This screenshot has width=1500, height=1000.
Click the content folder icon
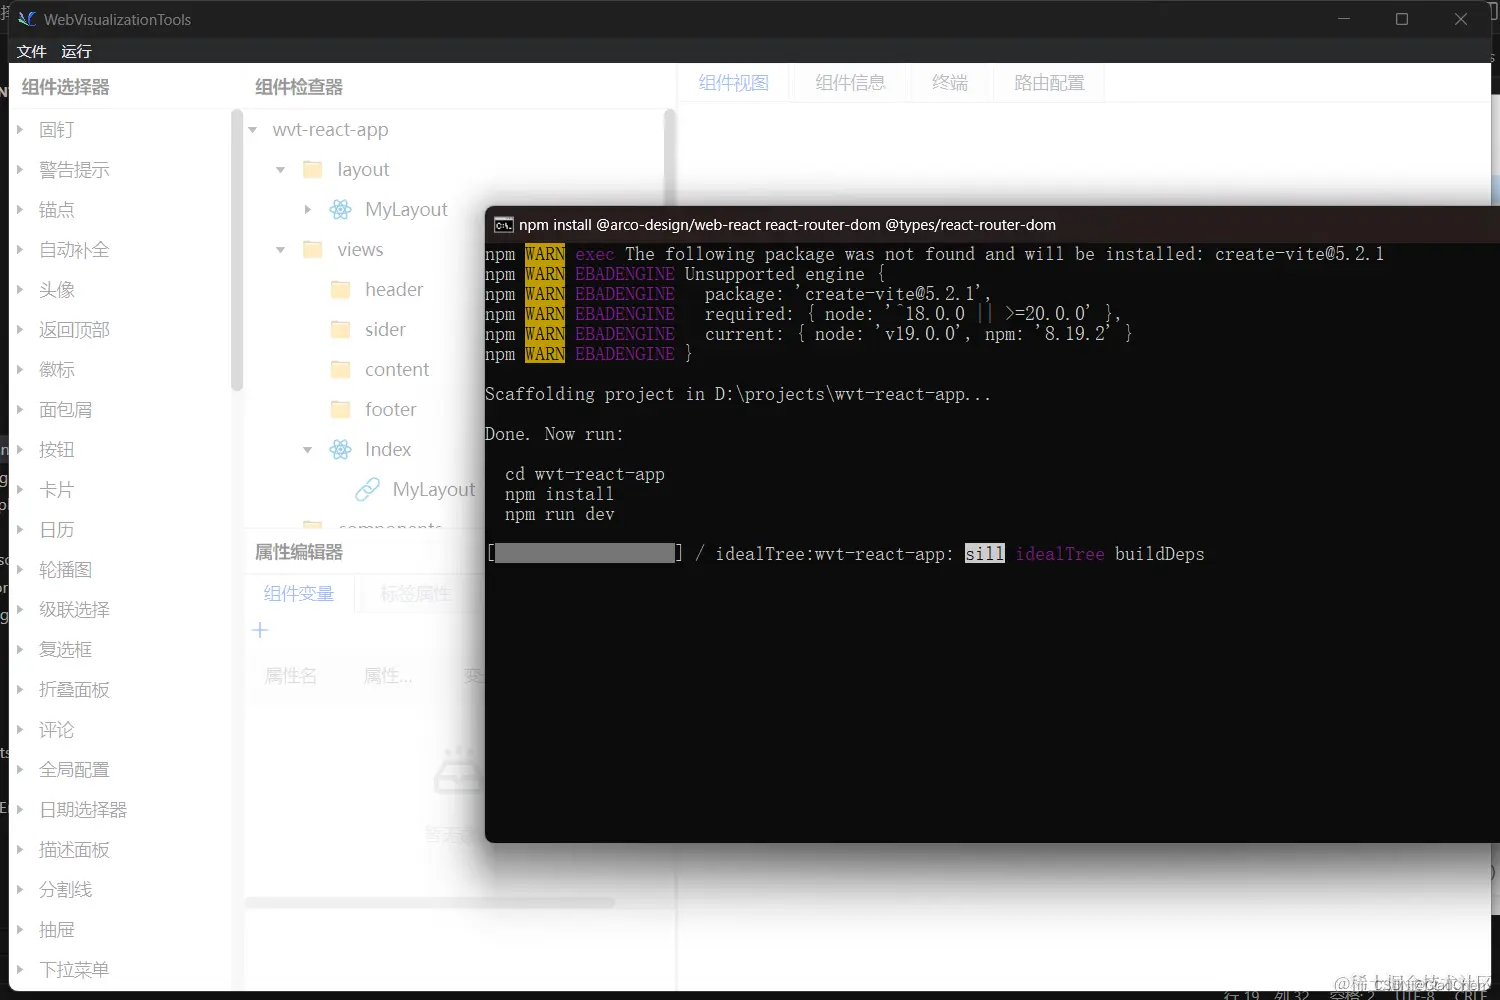coord(341,370)
